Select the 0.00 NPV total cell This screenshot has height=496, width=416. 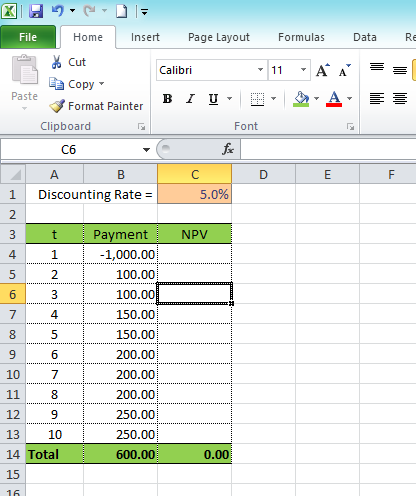point(195,454)
